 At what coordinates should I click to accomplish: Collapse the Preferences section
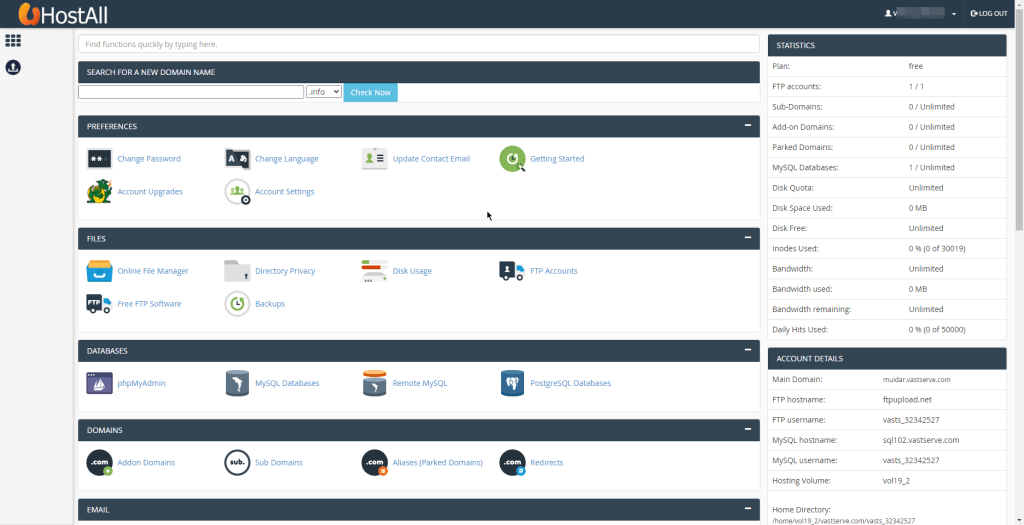(x=747, y=126)
